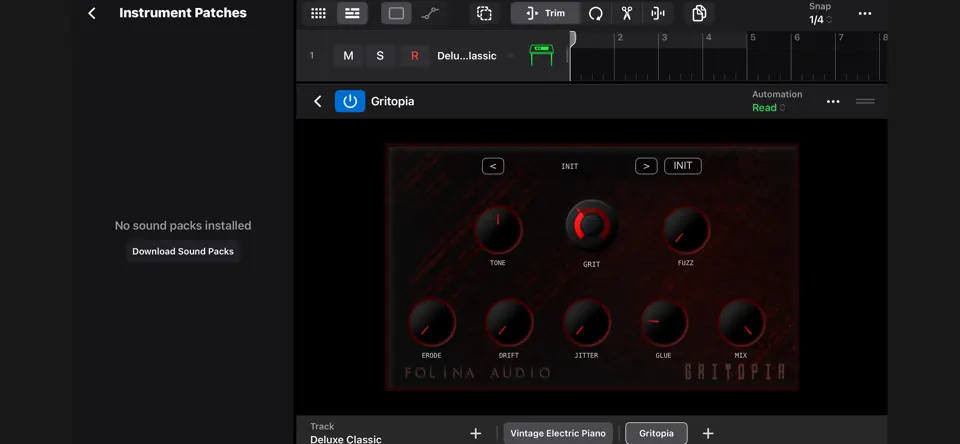Click the playhead marker at timeline start
The height and width of the screenshot is (444, 960).
[x=572, y=39]
